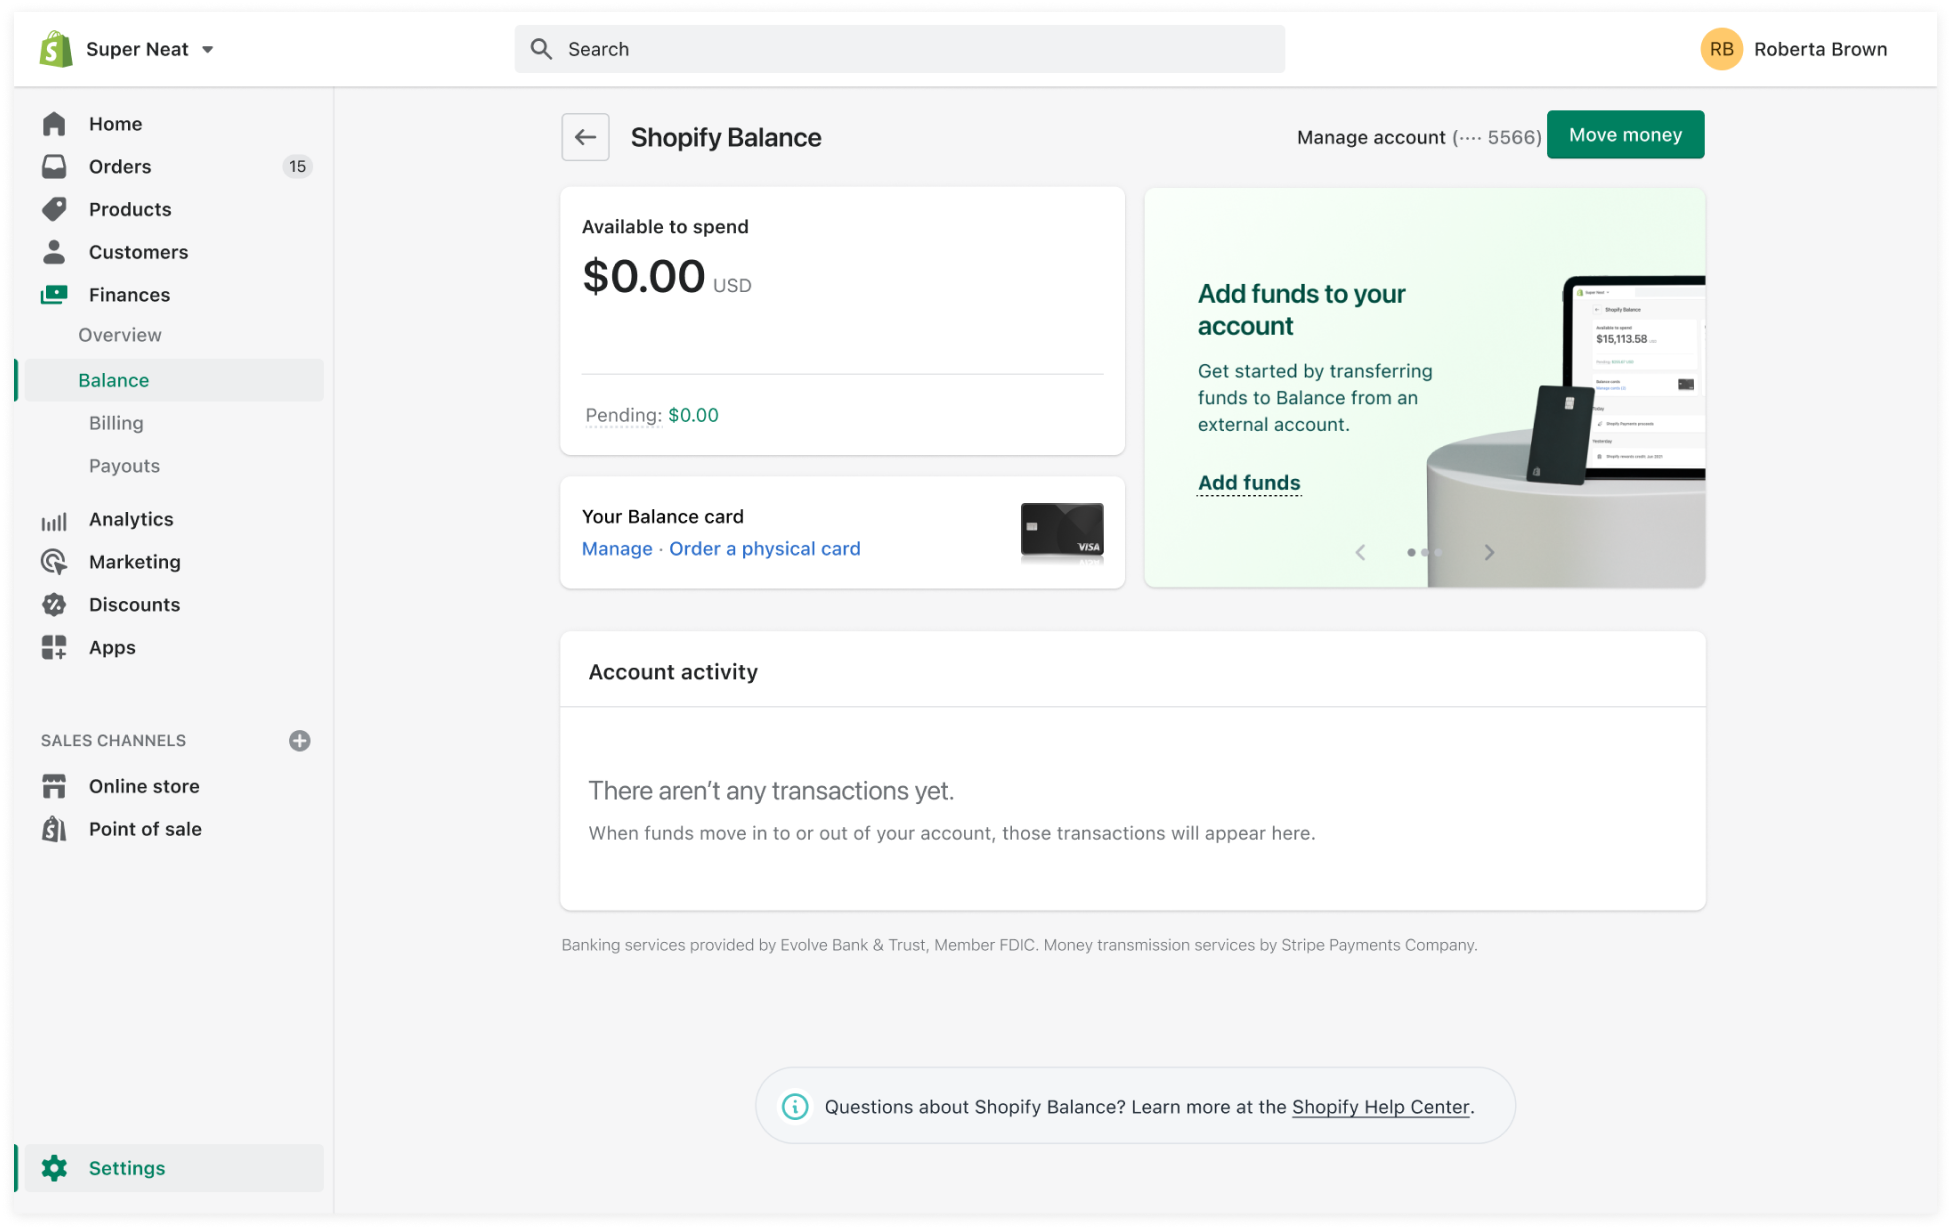Select the Customers icon
Image resolution: width=1952 pixels, height=1230 pixels.
(54, 252)
